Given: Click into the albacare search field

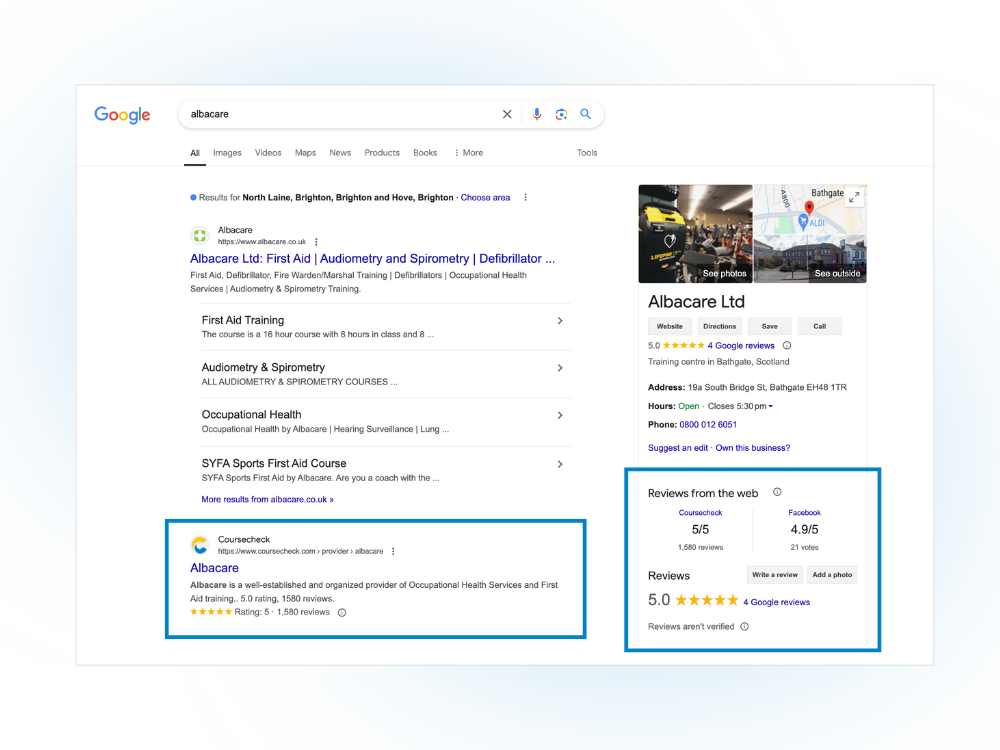Looking at the screenshot, I should click(x=341, y=114).
